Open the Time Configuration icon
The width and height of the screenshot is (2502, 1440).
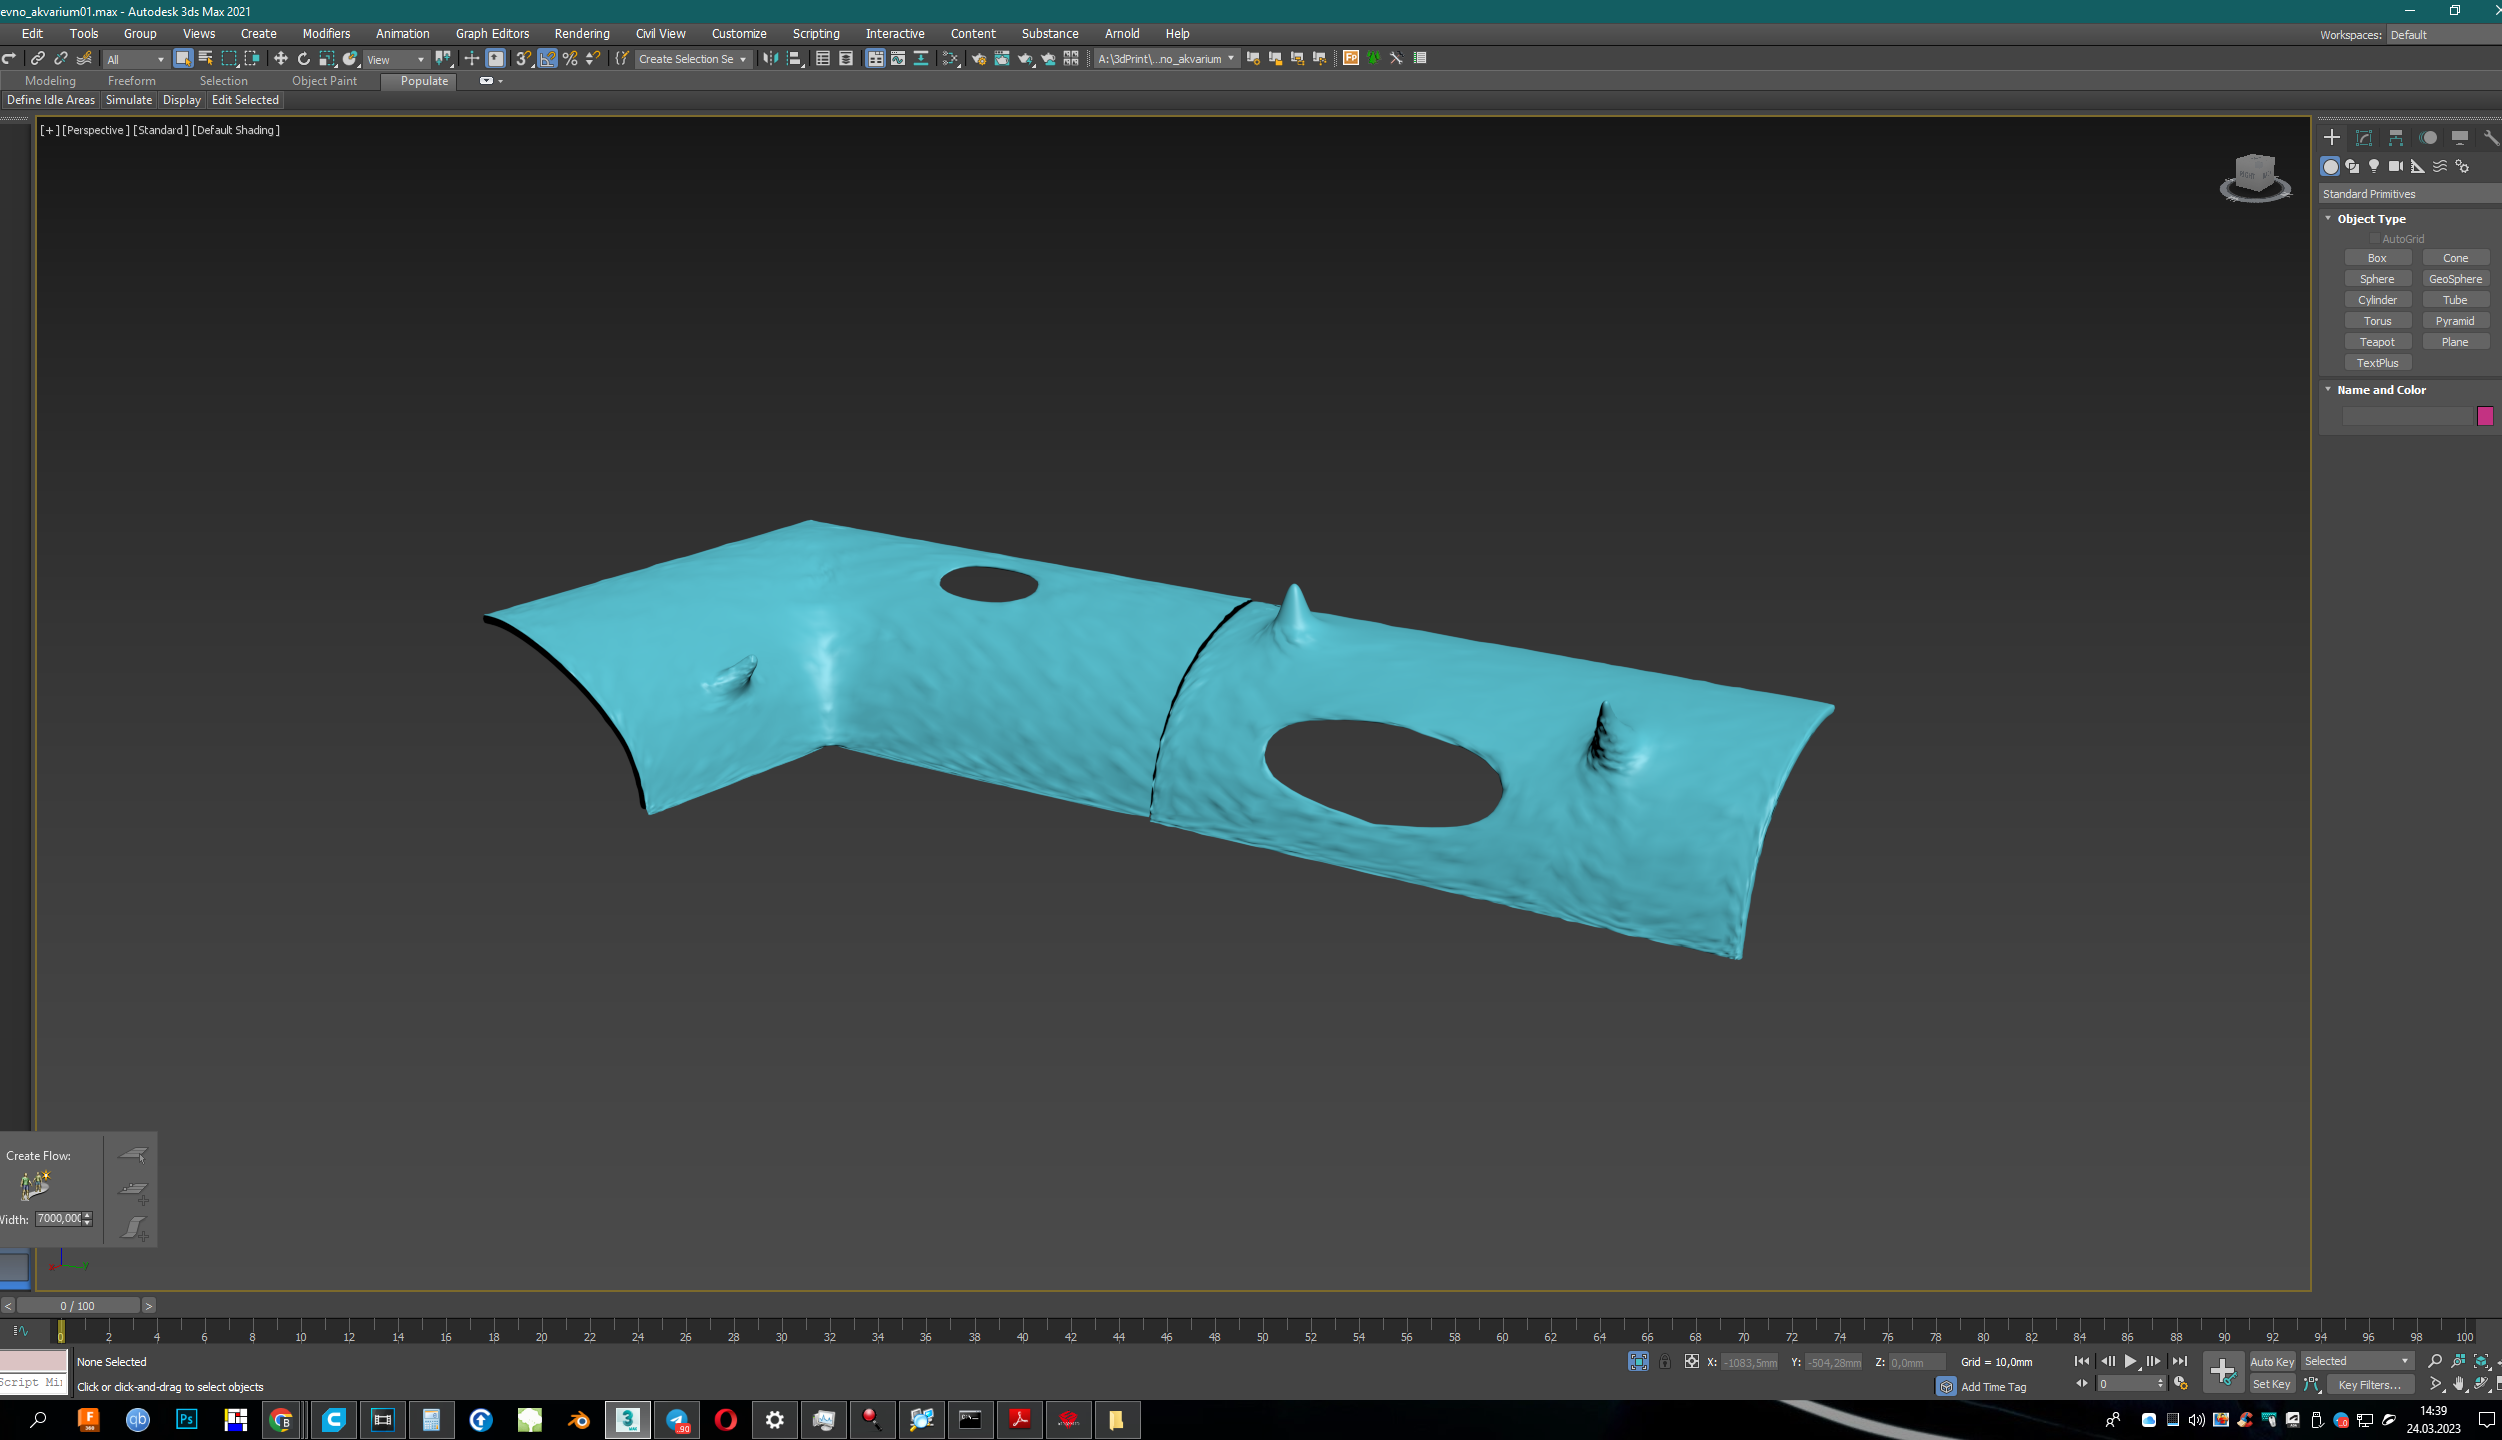[x=2181, y=1384]
